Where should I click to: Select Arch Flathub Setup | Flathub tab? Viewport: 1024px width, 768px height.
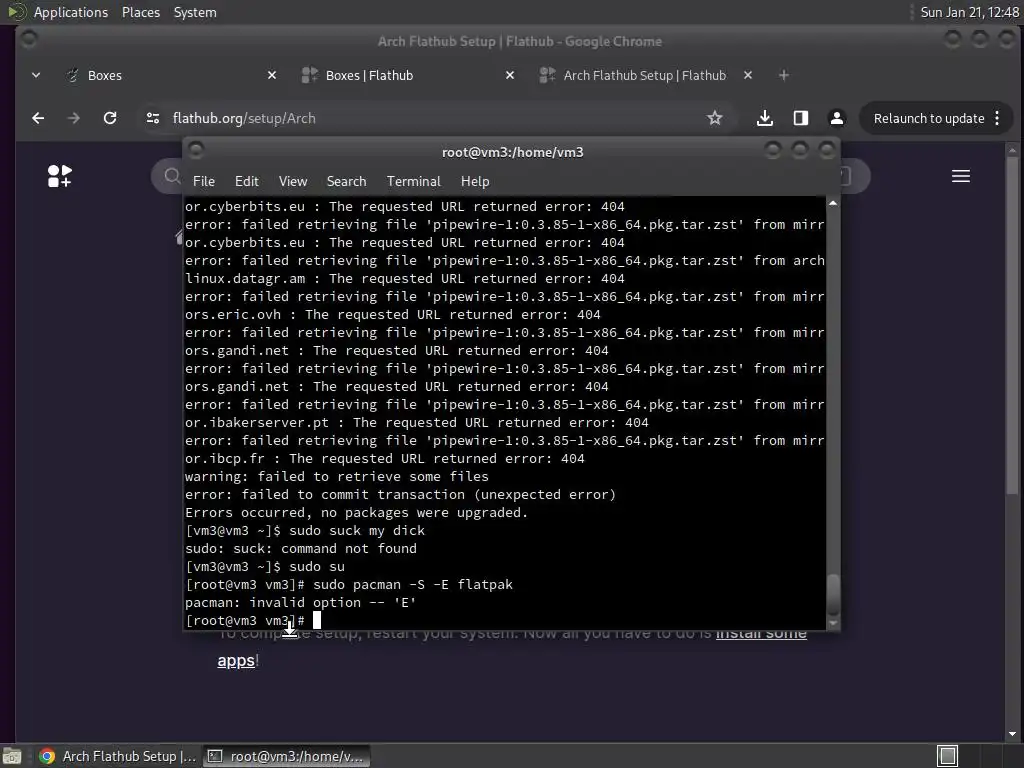click(646, 75)
